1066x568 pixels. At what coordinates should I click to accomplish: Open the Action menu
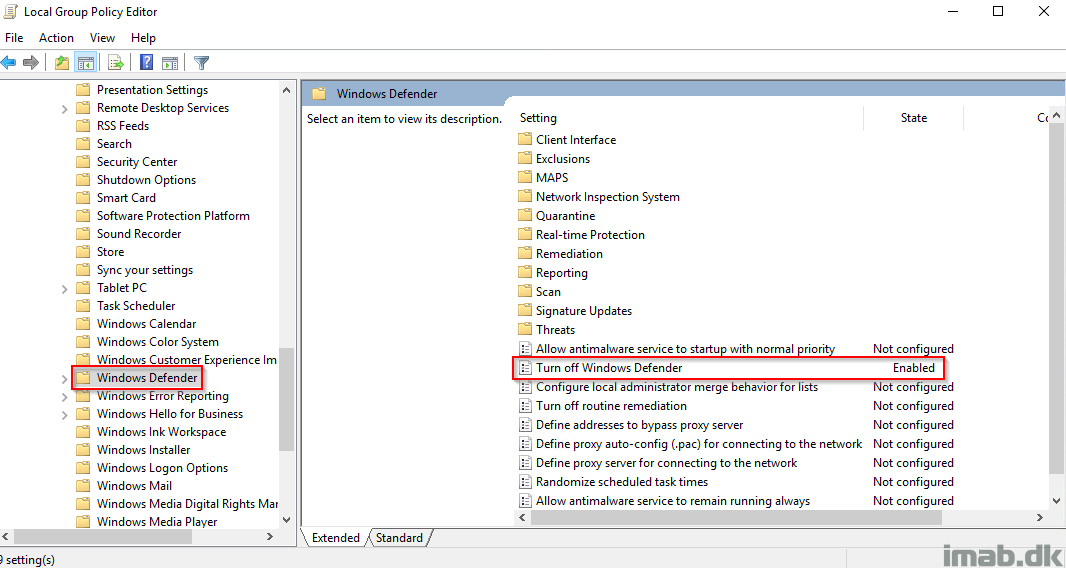click(x=56, y=38)
